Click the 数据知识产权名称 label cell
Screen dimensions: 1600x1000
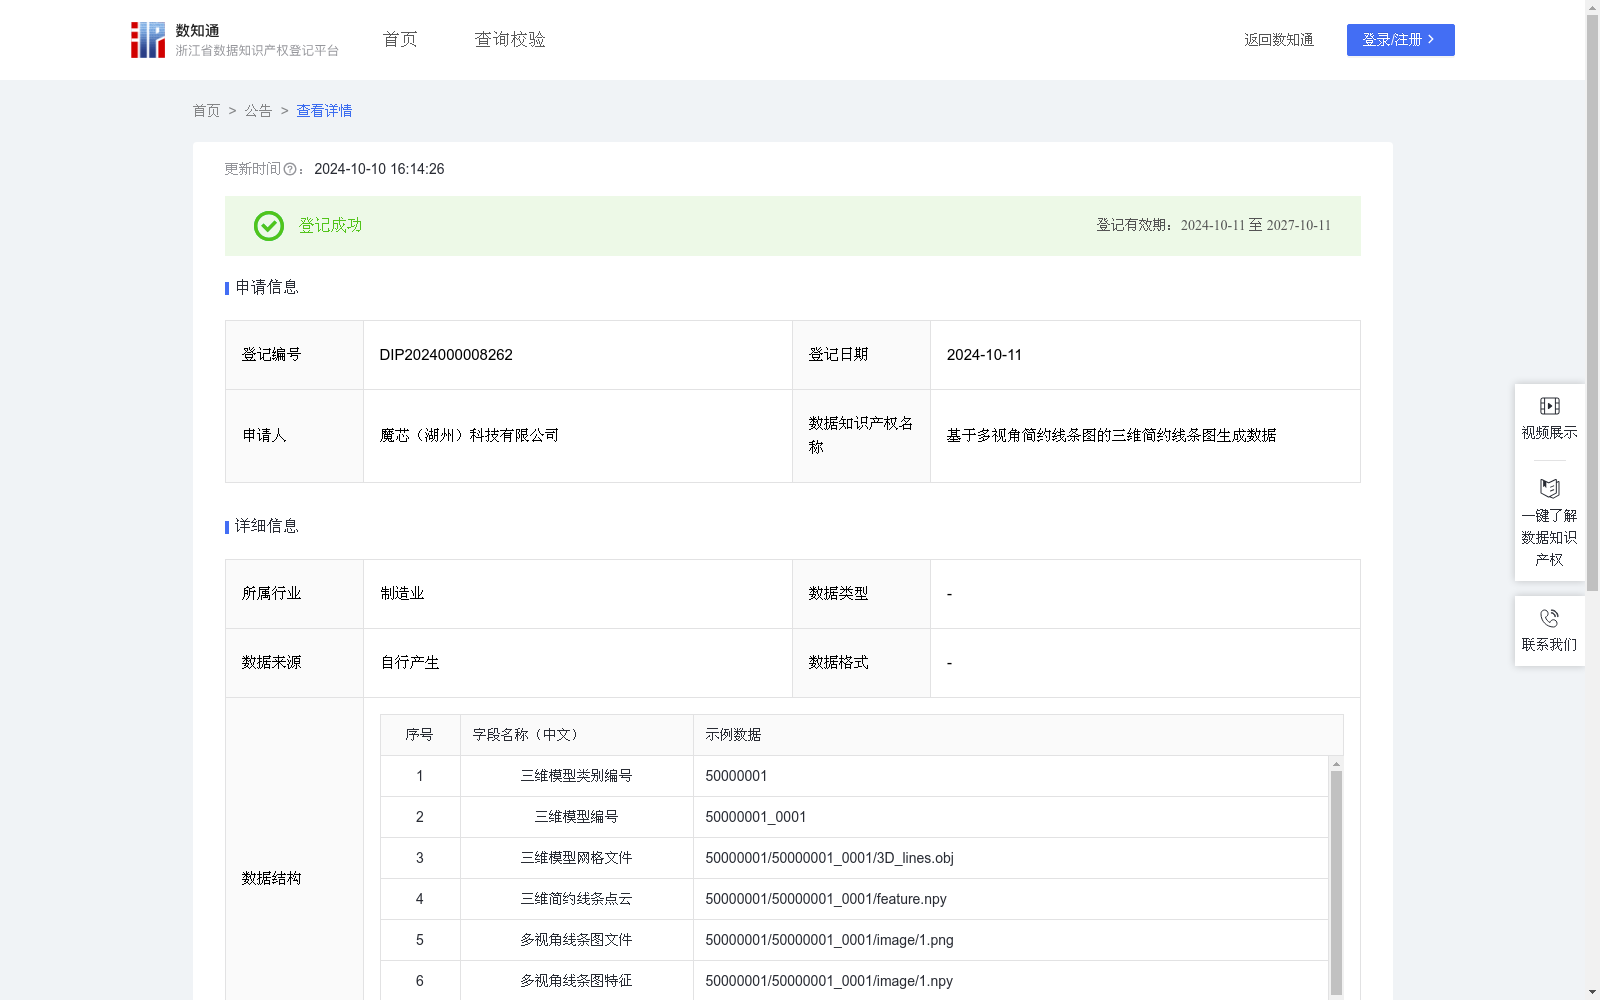click(861, 436)
